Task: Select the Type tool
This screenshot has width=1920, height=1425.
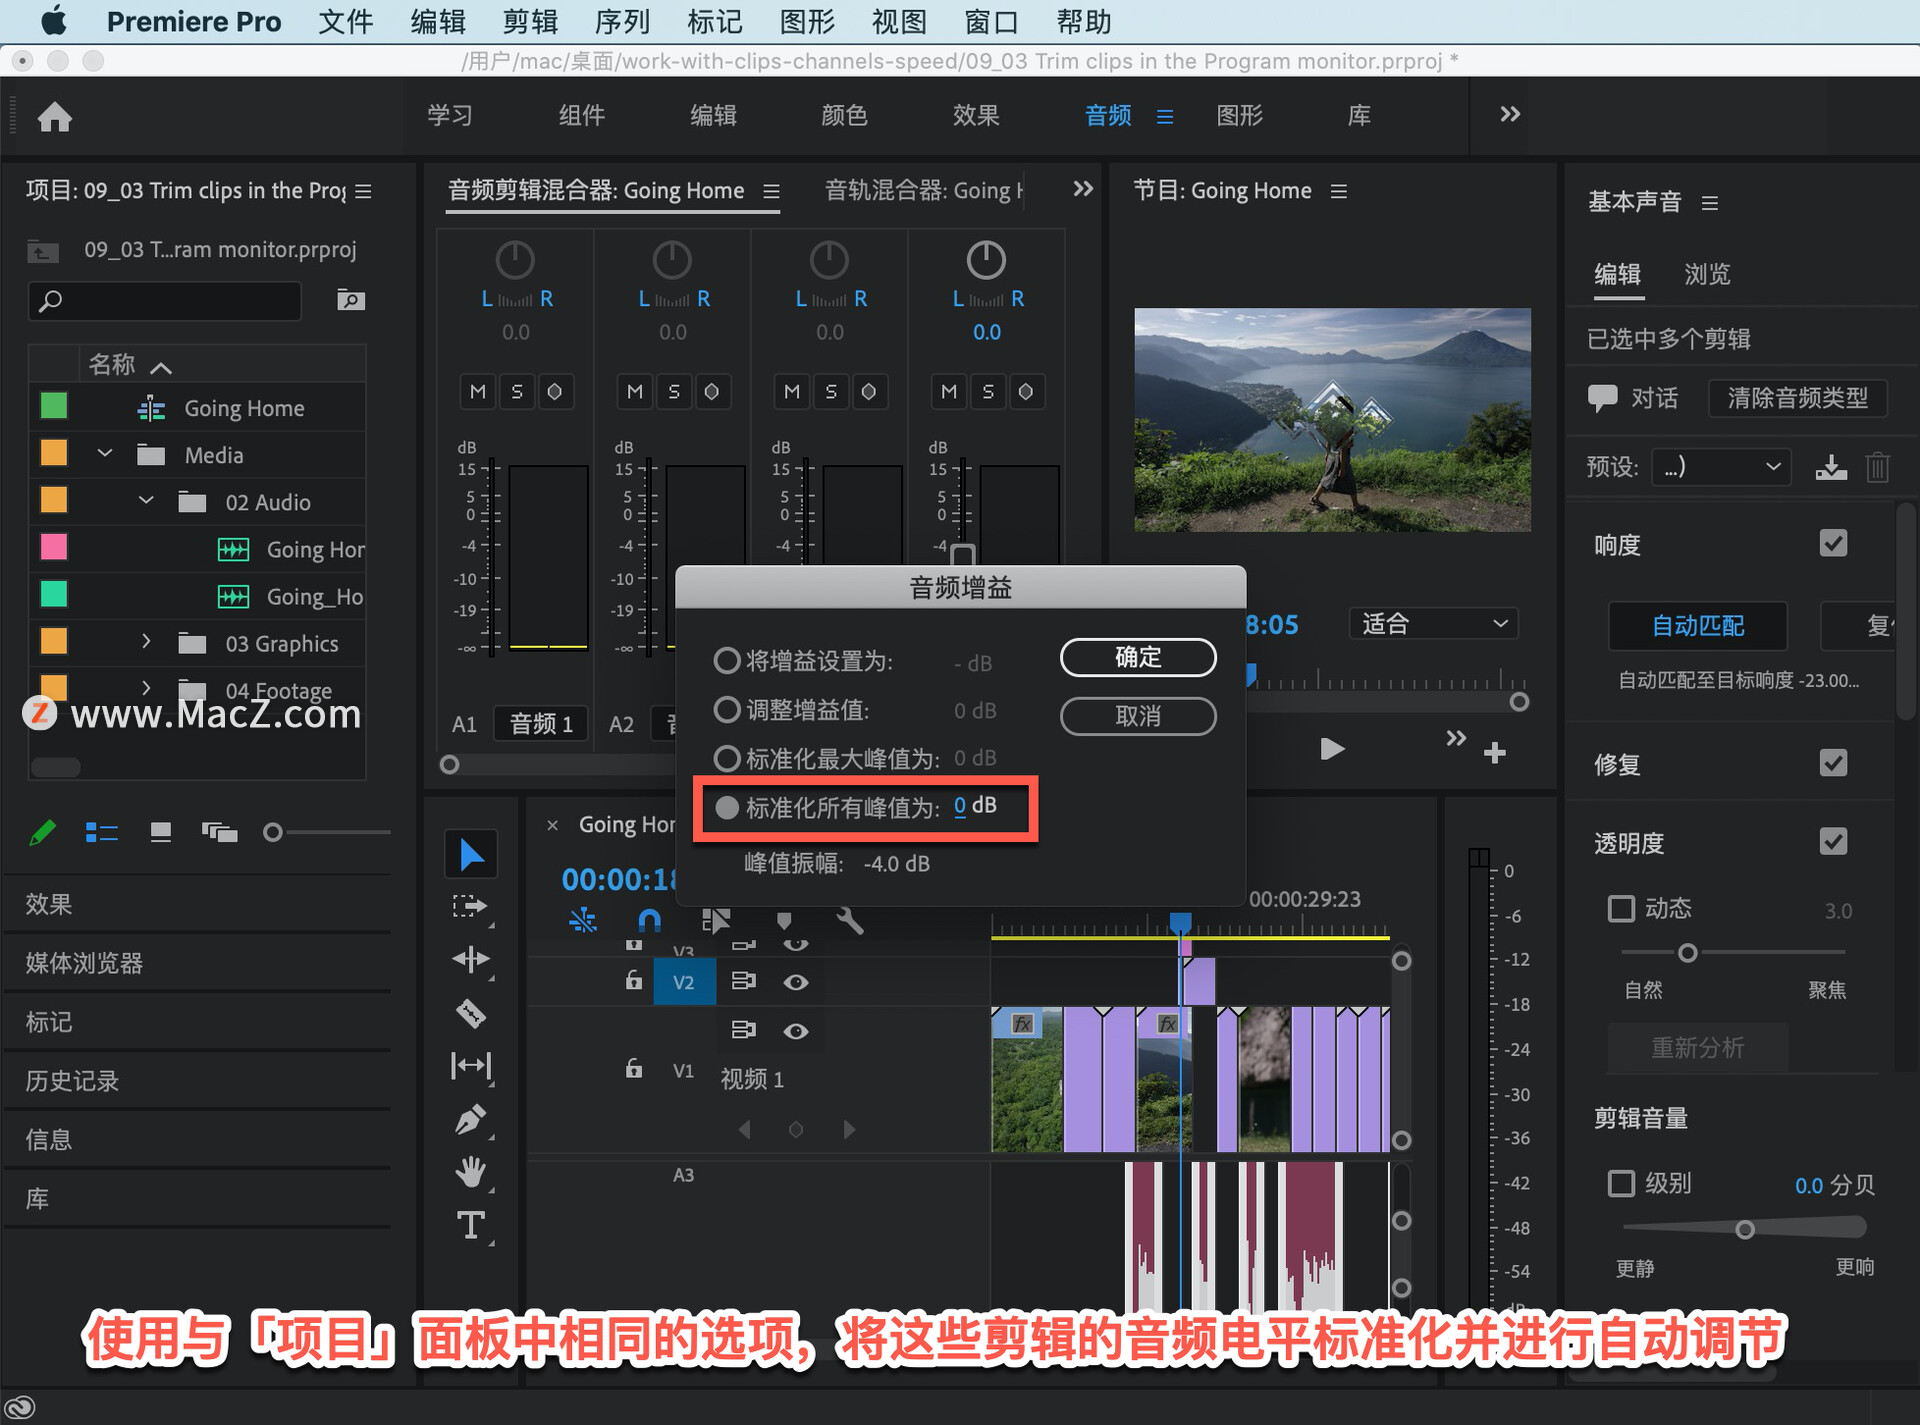Action: (x=471, y=1225)
